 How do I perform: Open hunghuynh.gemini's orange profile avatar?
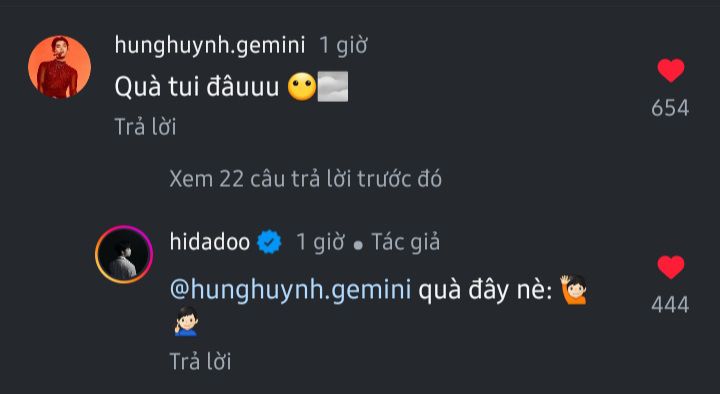[59, 67]
